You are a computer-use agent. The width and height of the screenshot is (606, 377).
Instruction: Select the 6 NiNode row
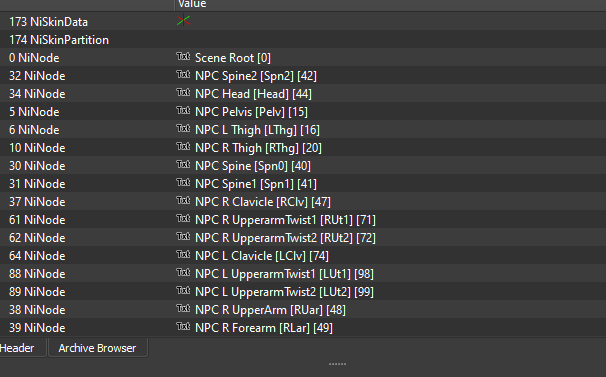303,130
